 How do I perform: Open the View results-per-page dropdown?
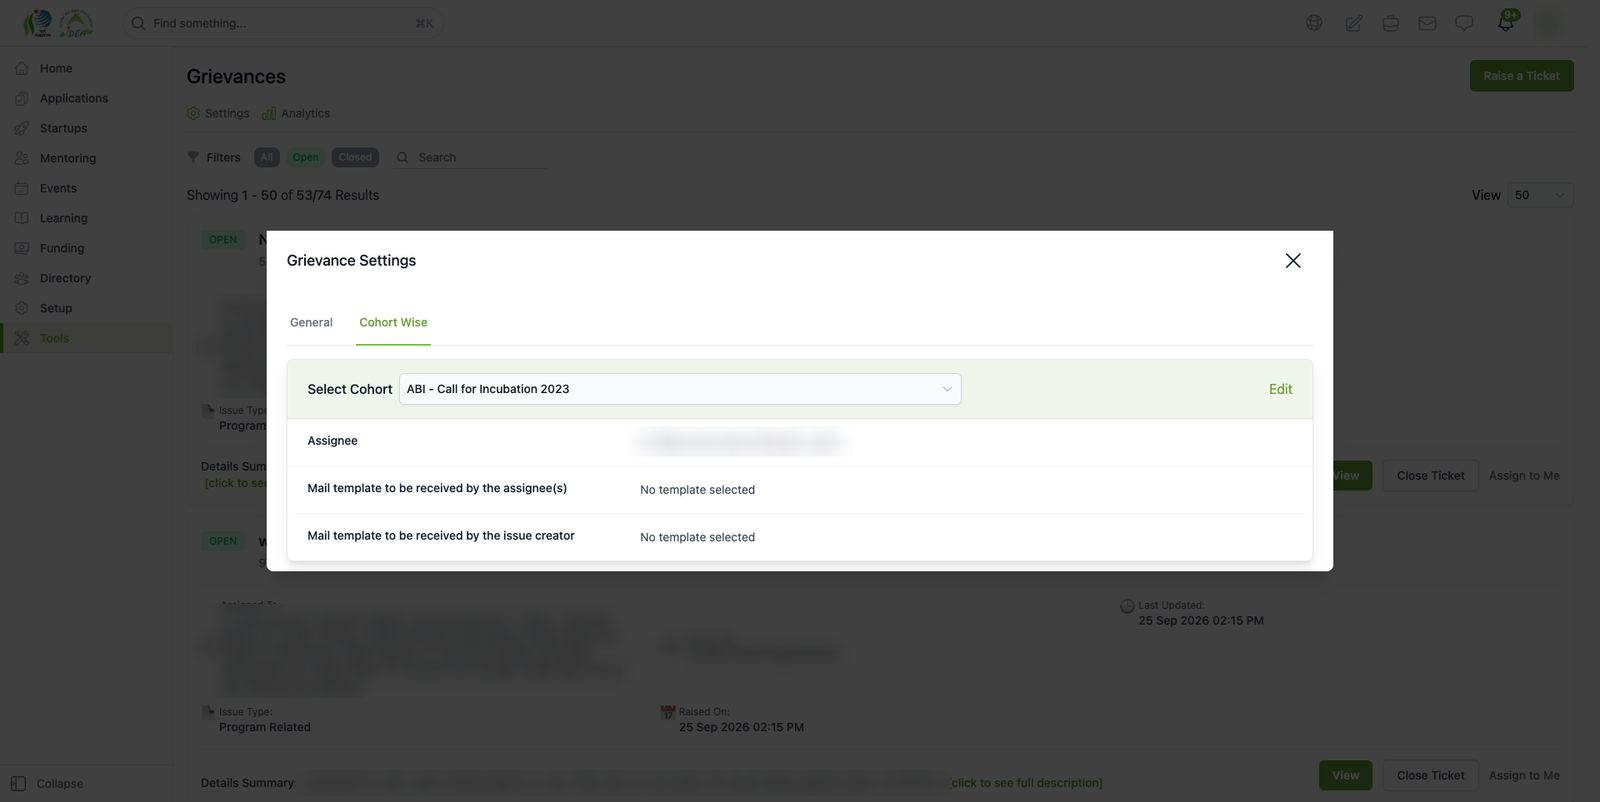[1540, 195]
